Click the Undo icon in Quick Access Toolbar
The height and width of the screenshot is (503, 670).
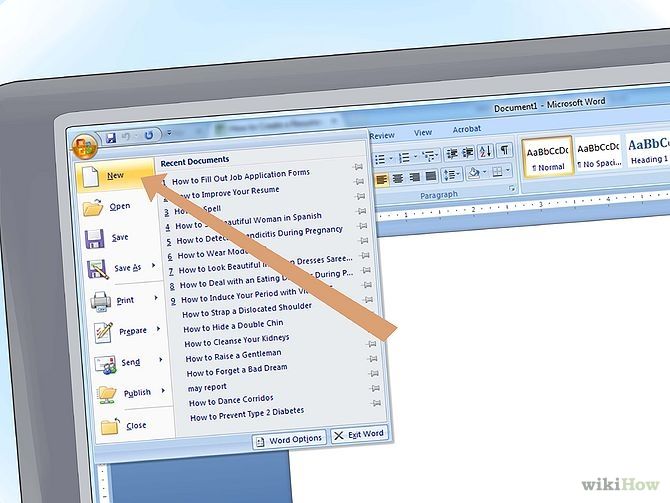click(x=126, y=137)
